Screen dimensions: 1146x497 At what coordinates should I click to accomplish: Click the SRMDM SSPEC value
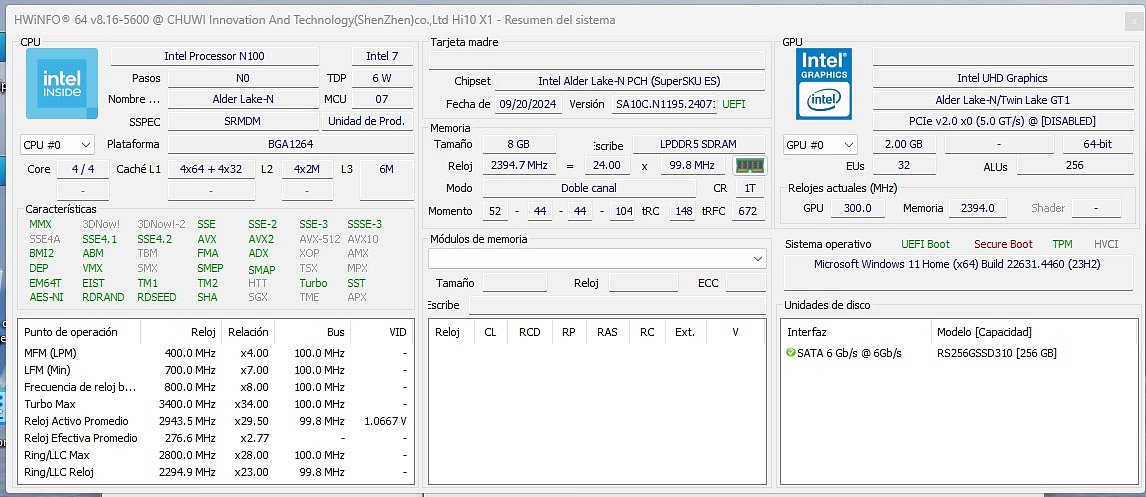243,121
